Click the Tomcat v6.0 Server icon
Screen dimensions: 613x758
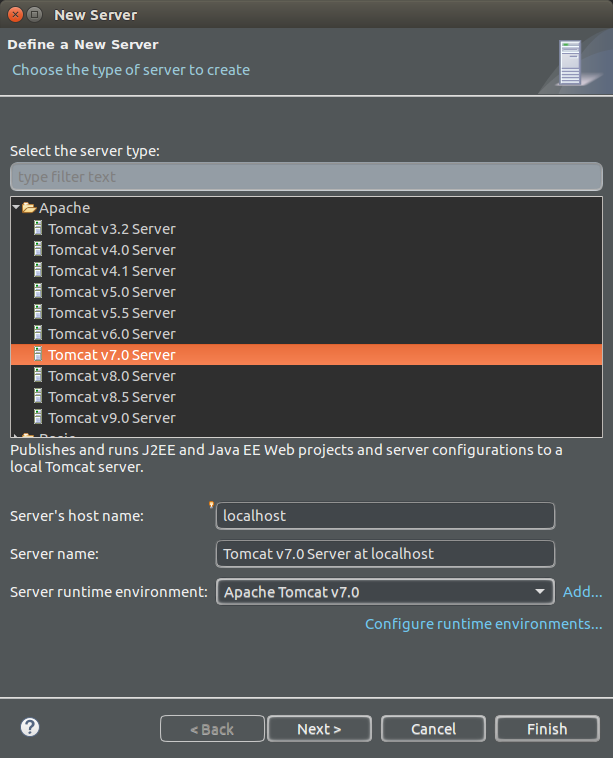[x=38, y=334]
